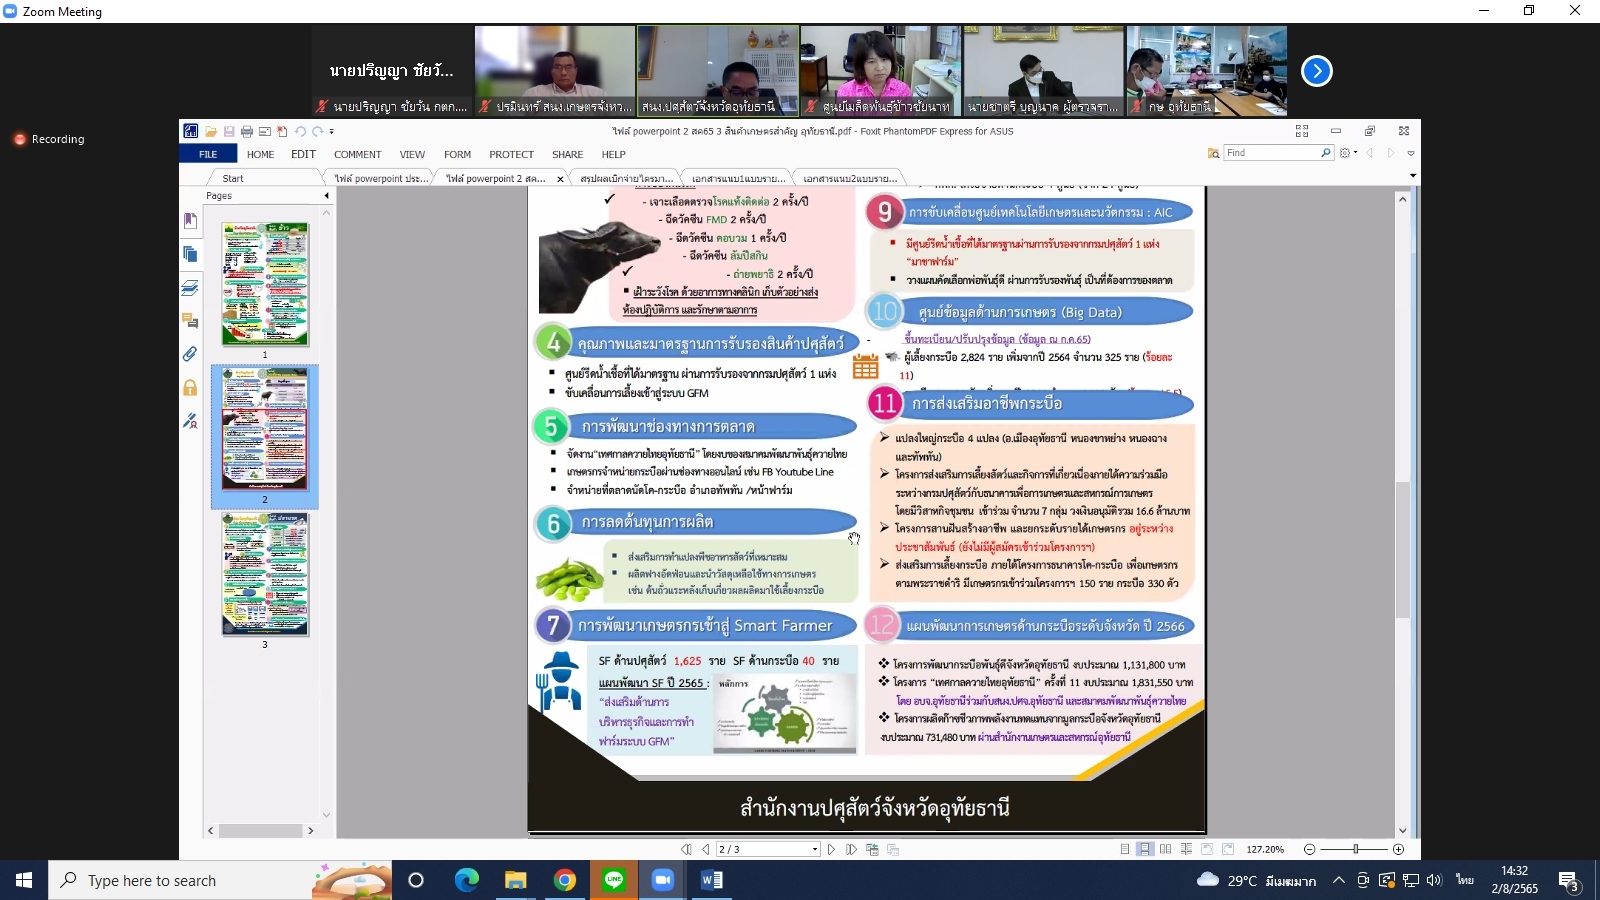
Task: Enable single page view mode
Action: [x=1125, y=849]
